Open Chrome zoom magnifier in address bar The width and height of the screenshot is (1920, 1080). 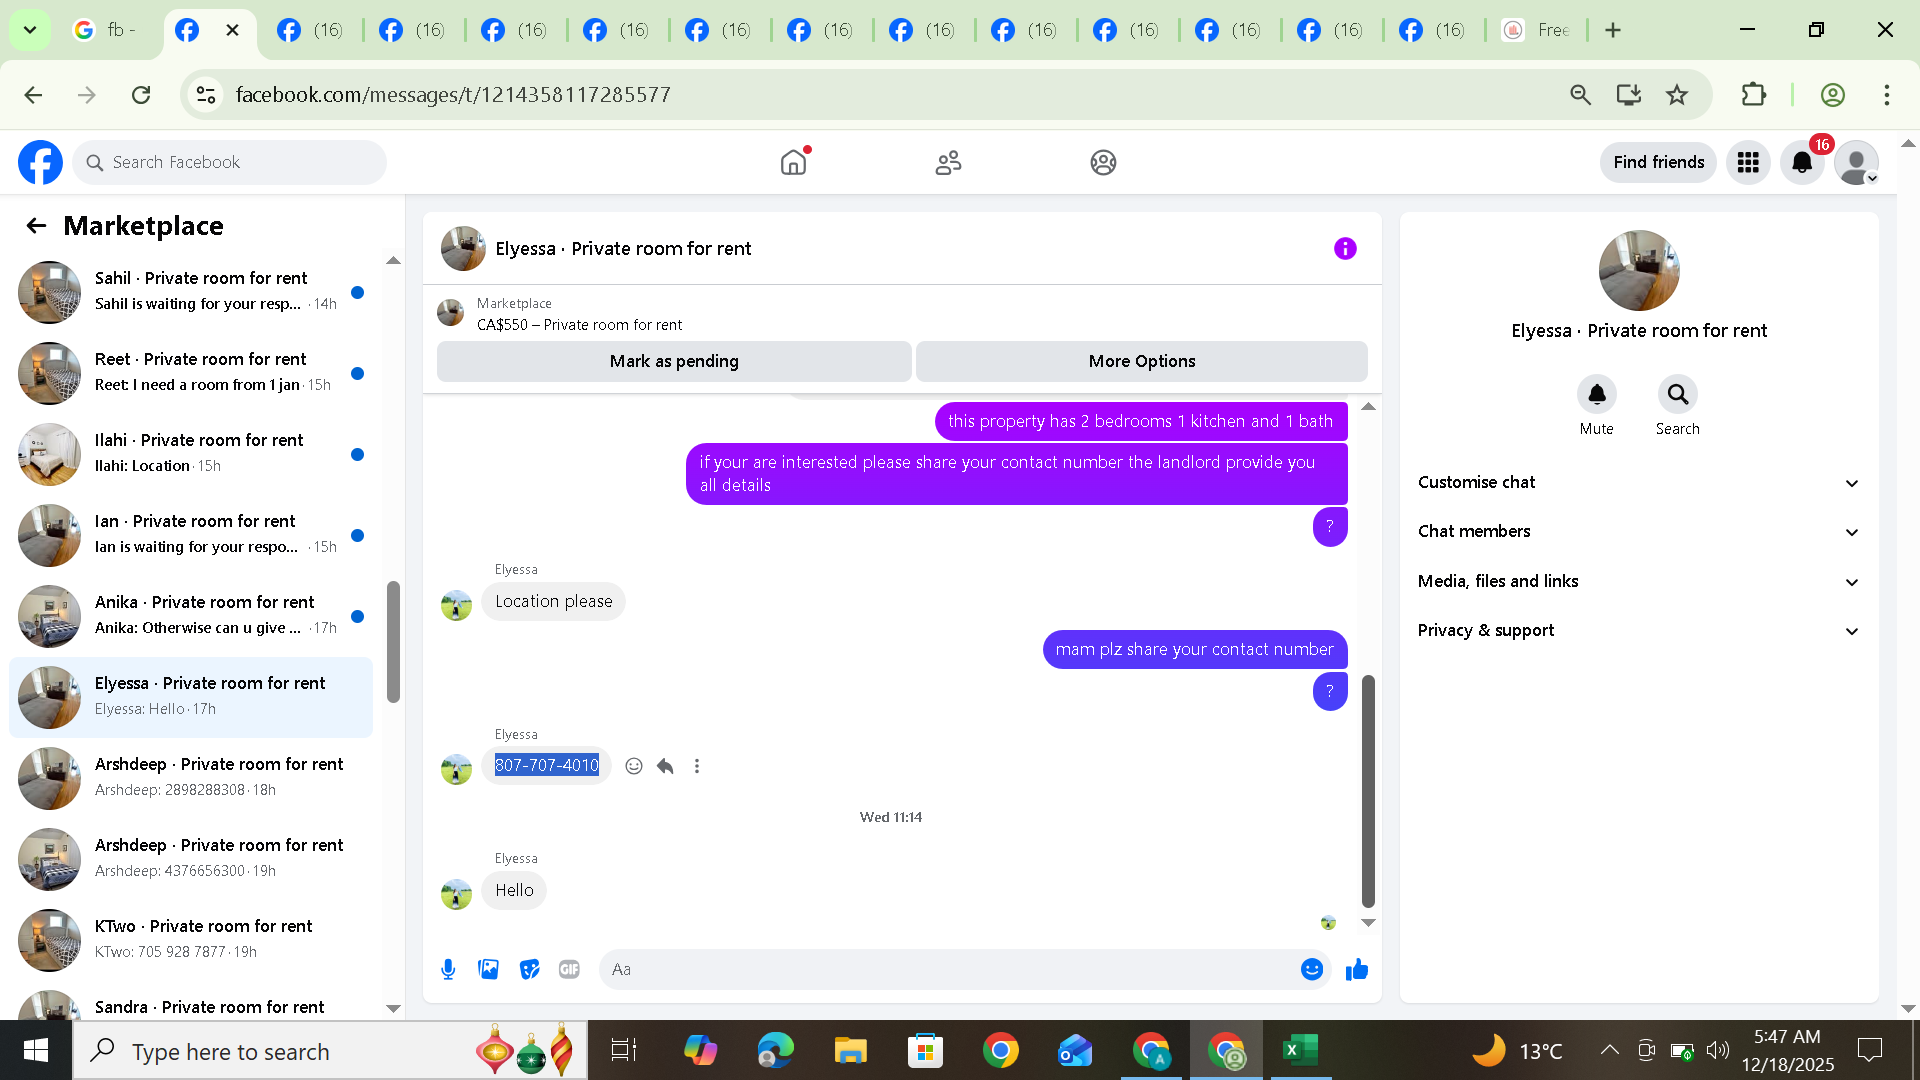[1580, 95]
